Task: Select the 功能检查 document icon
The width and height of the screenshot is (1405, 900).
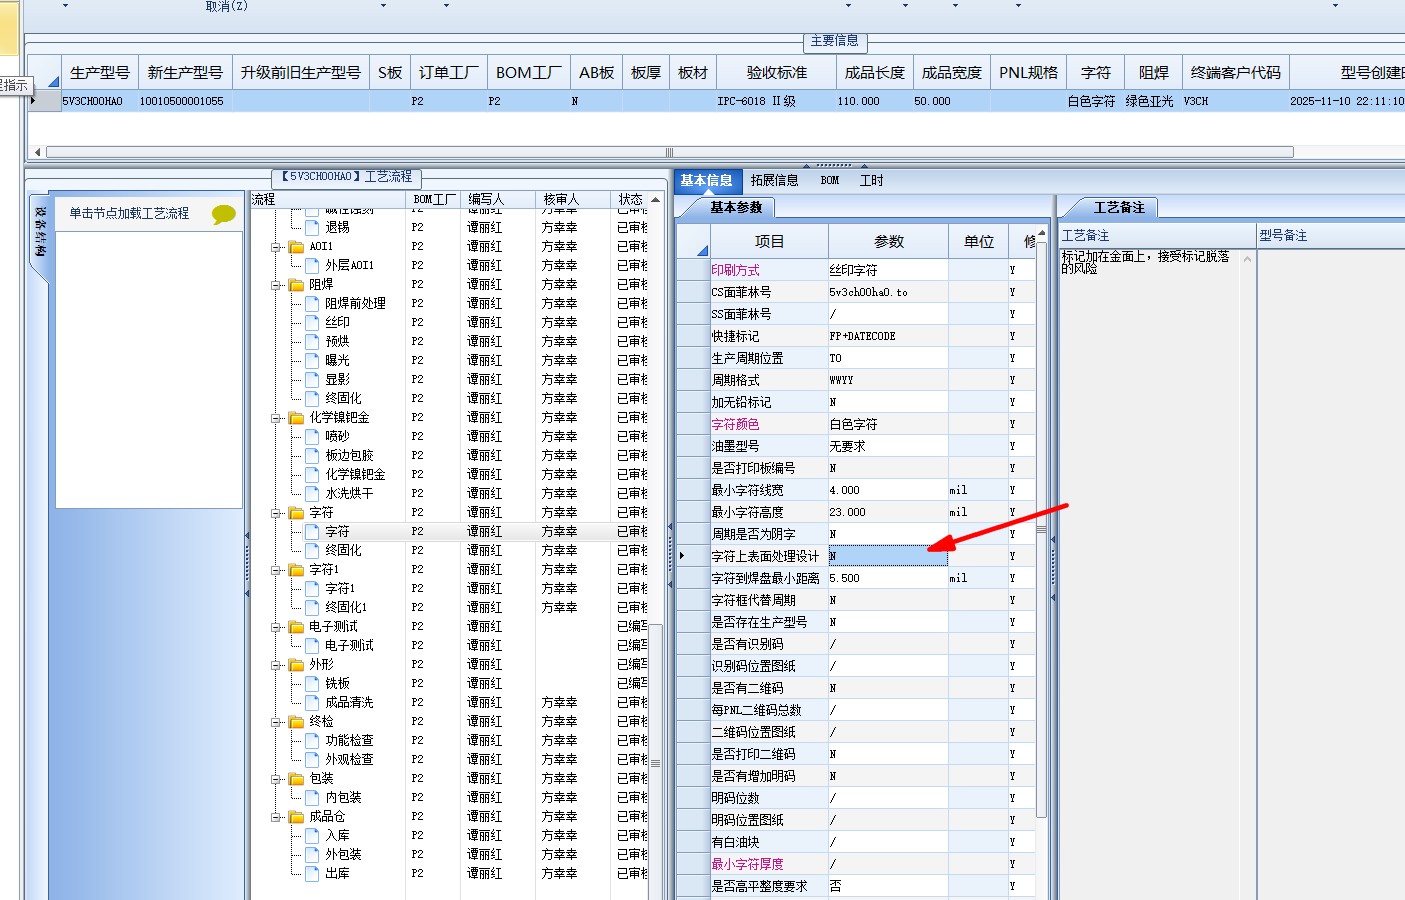Action: [312, 740]
